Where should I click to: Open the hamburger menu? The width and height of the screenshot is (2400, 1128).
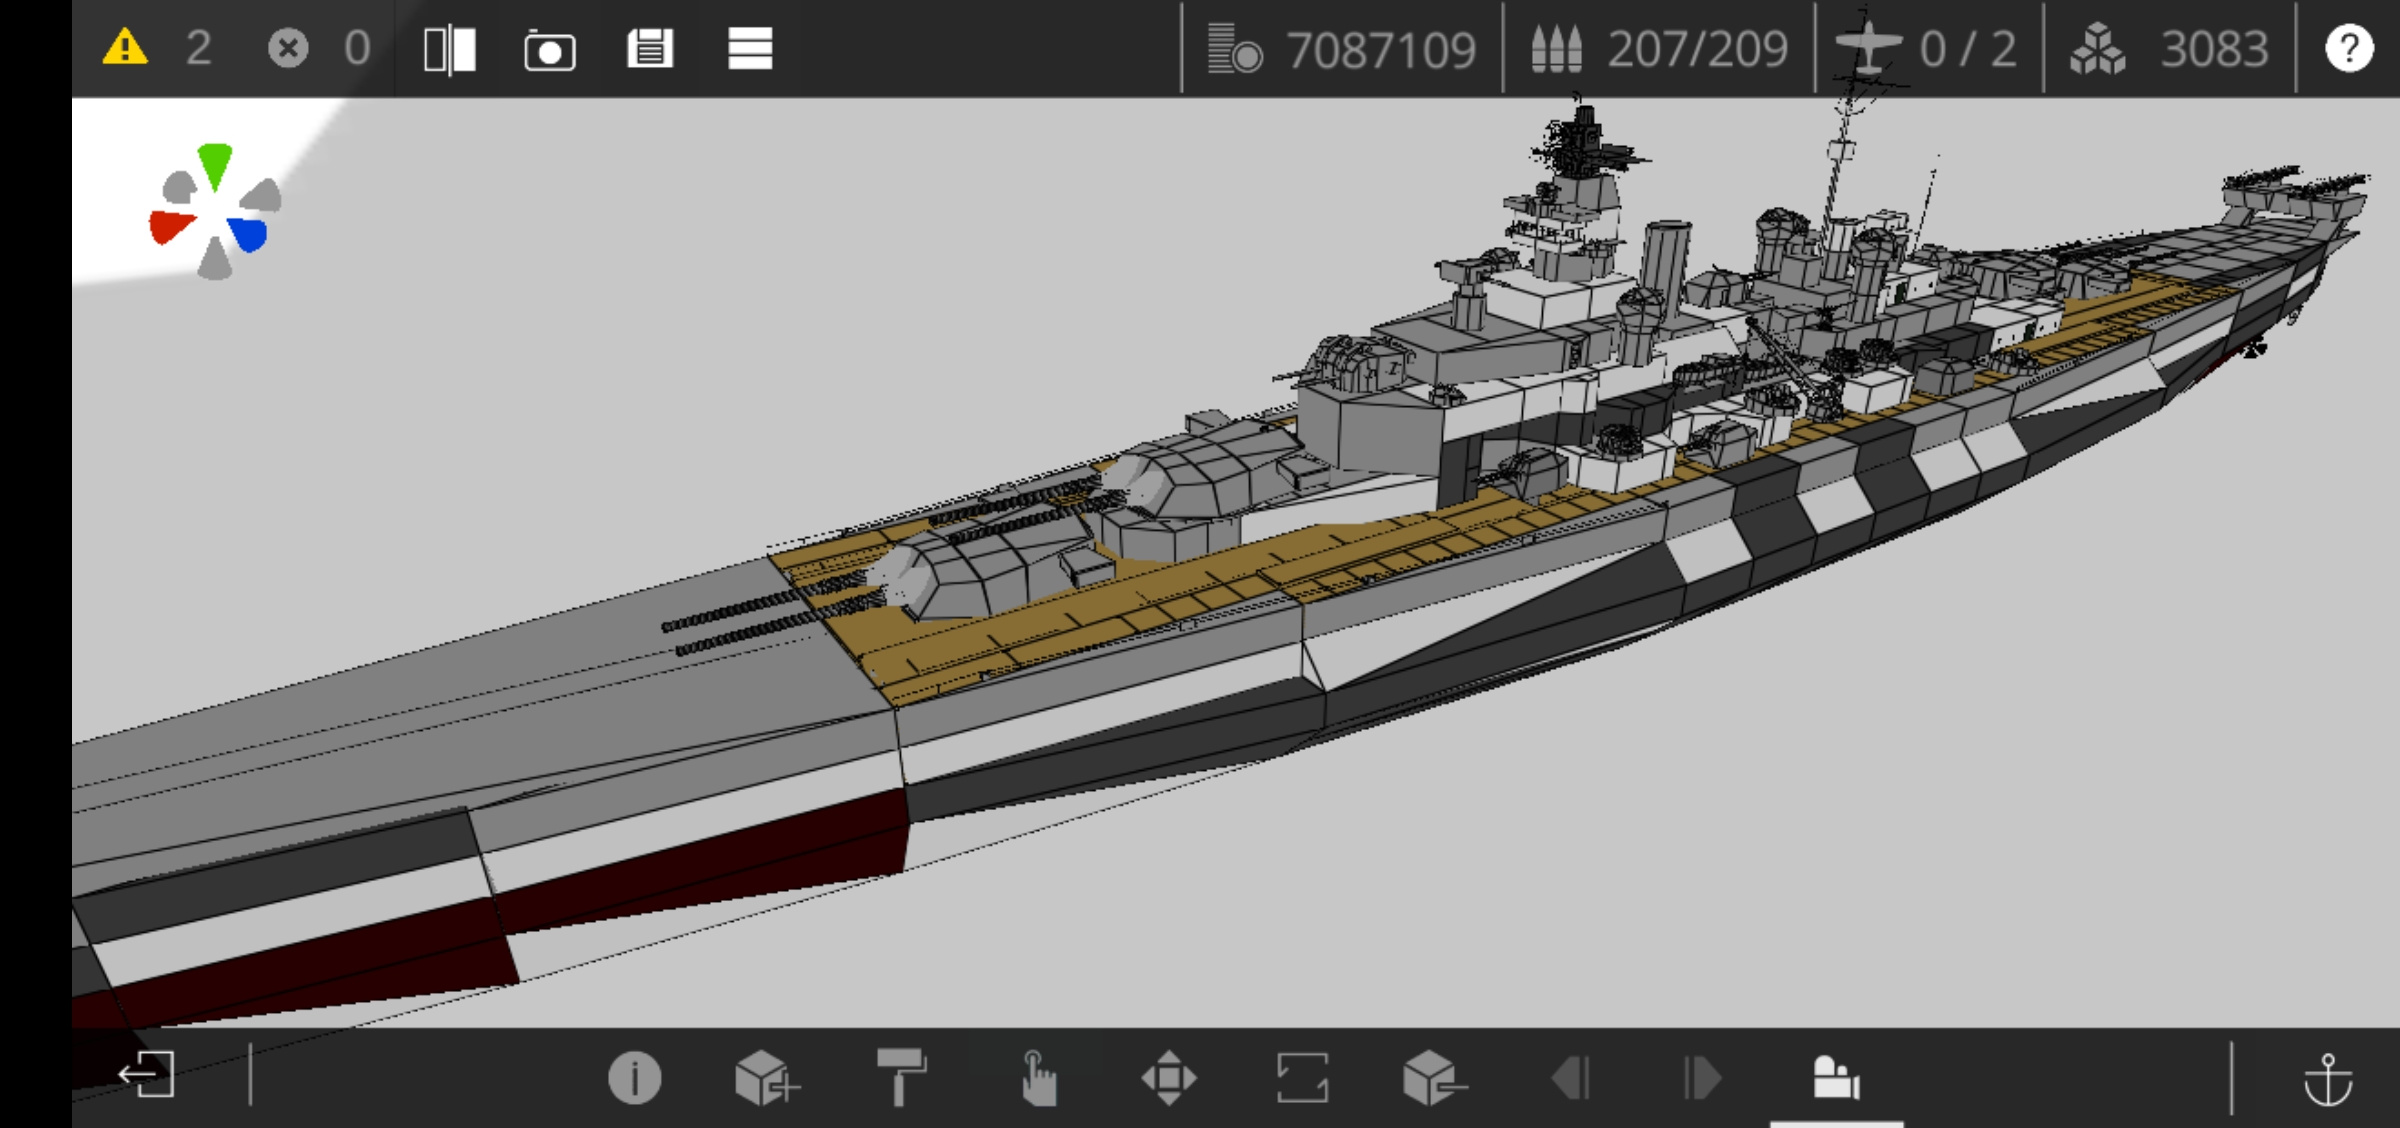click(x=750, y=48)
